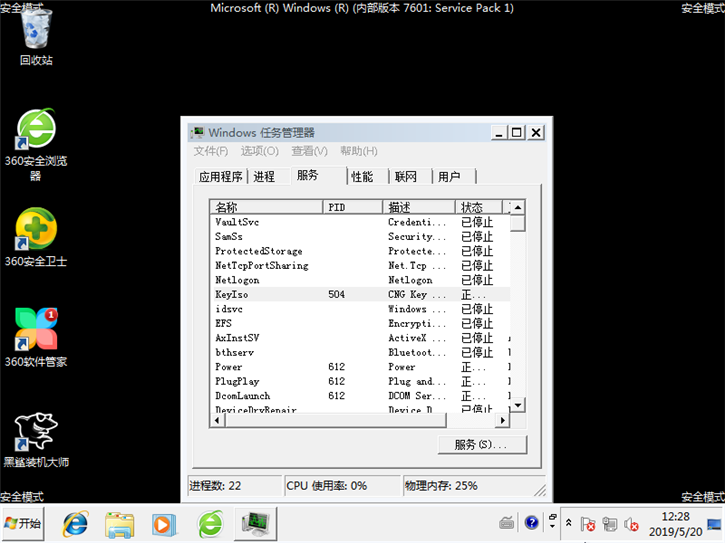Open the 选项(O) menu
The height and width of the screenshot is (543, 725).
click(x=259, y=151)
